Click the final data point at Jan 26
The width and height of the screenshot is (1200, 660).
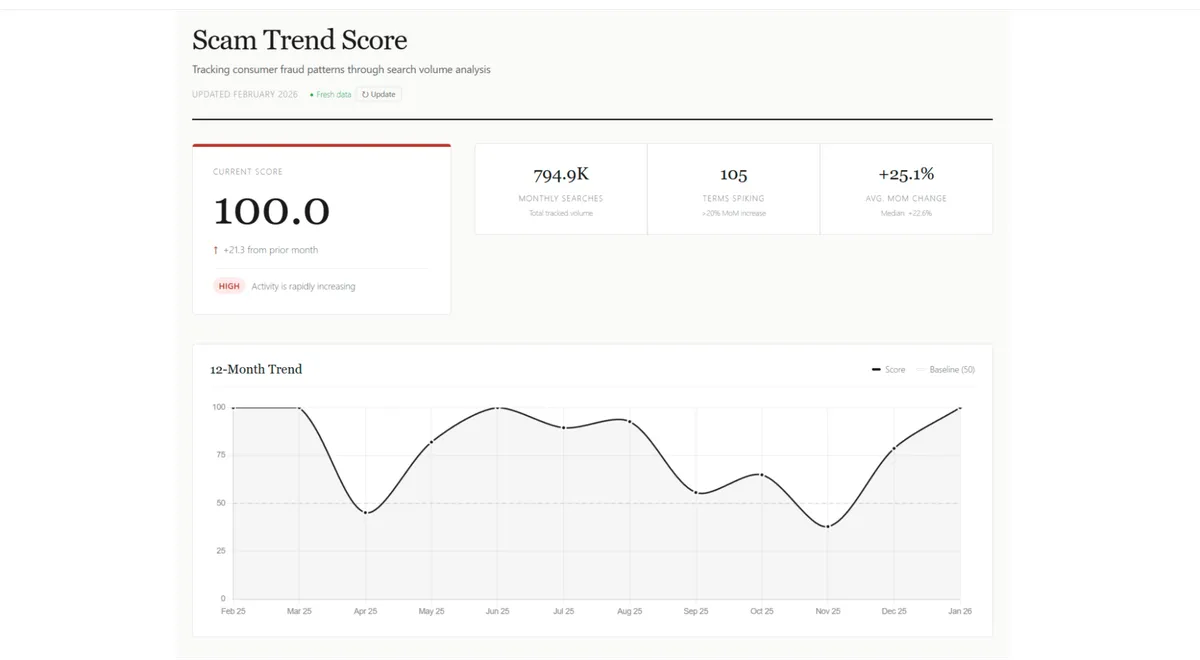click(958, 408)
